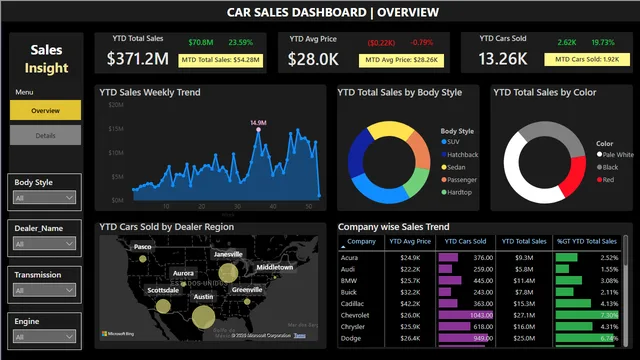Select the Chrysler company row

(480, 327)
